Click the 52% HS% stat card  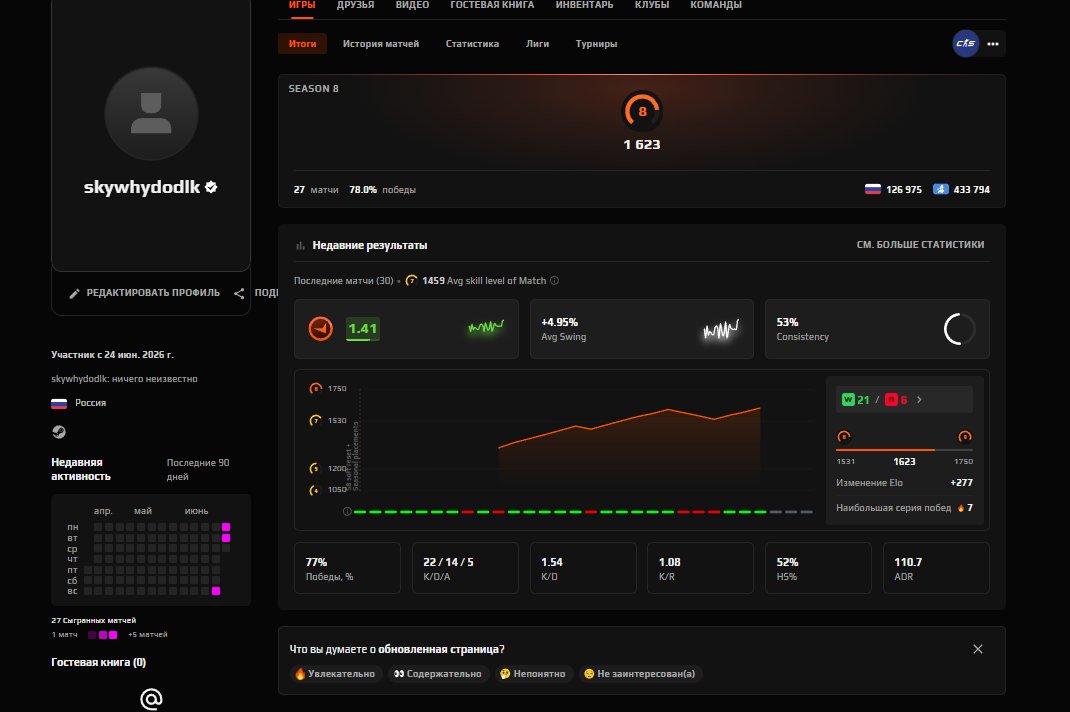pos(818,568)
